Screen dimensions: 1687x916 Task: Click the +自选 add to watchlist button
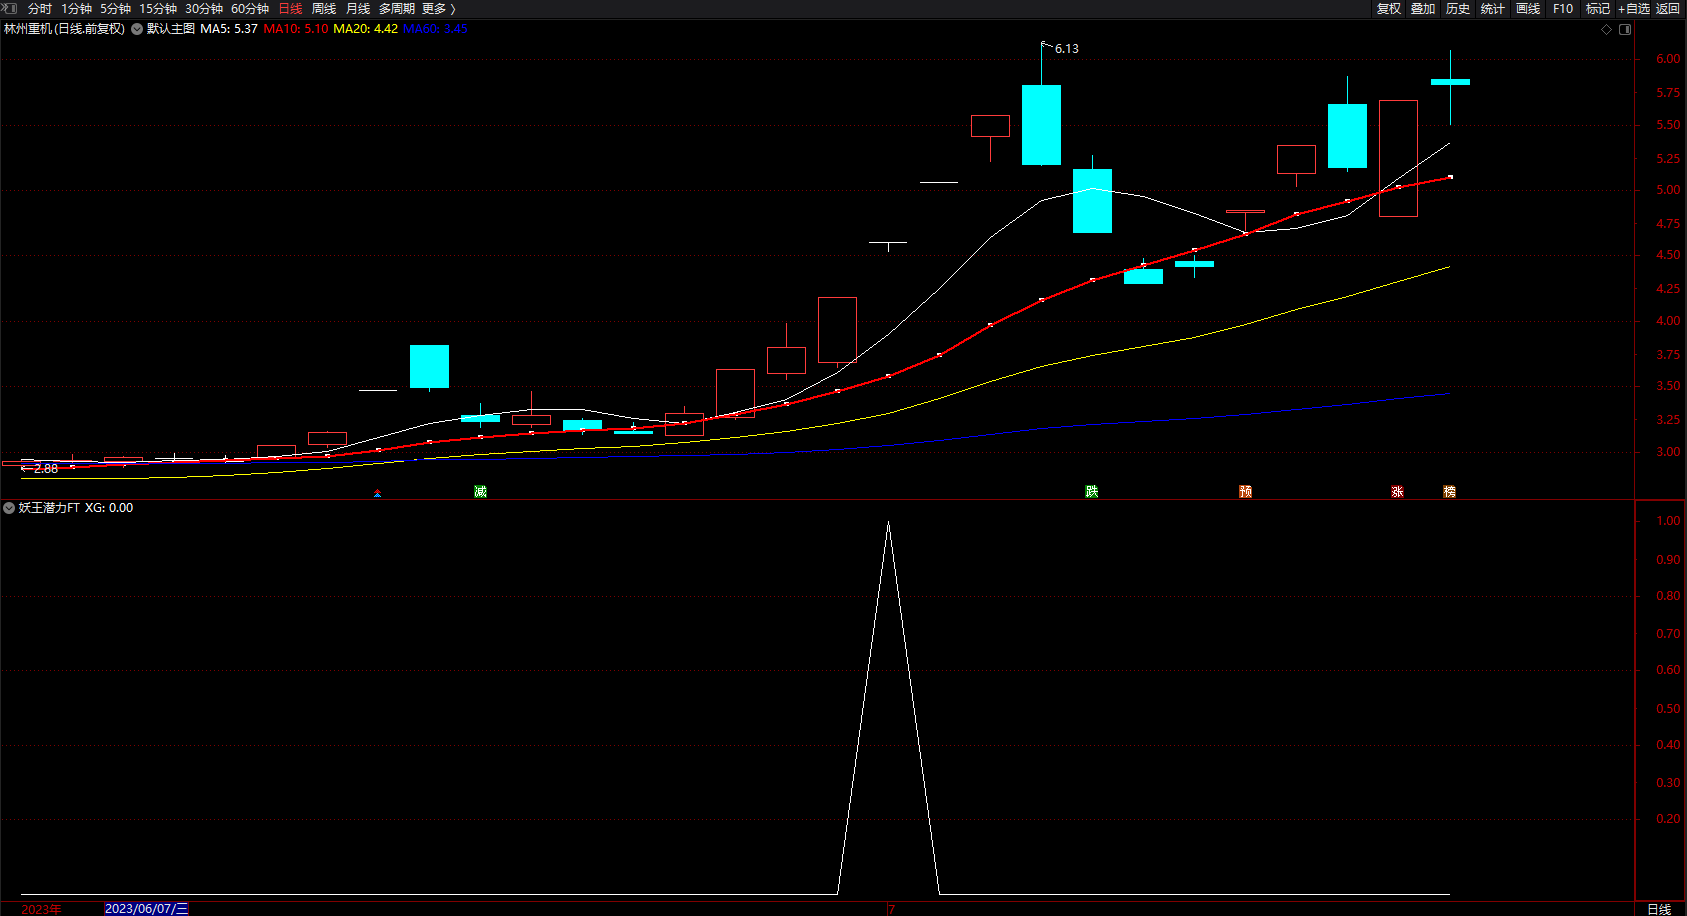click(1633, 8)
